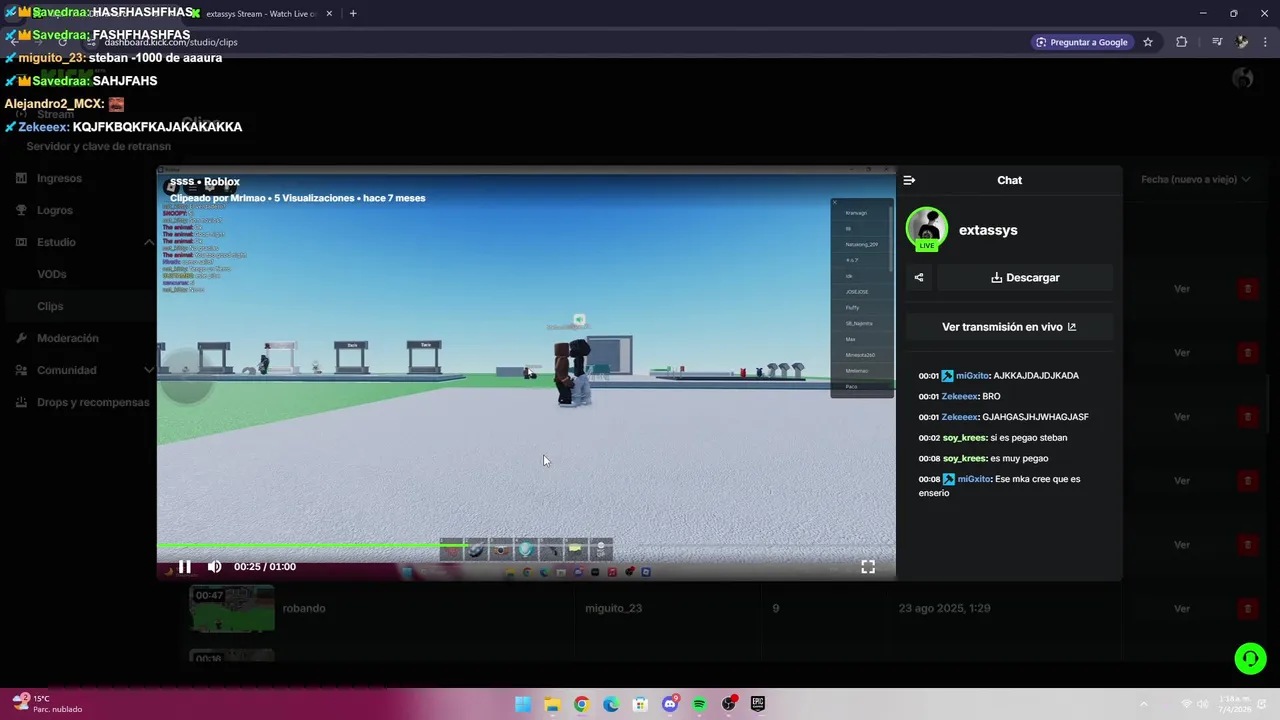Screen dimensions: 1280x720
Task: Mute the clip volume
Action: click(x=214, y=567)
